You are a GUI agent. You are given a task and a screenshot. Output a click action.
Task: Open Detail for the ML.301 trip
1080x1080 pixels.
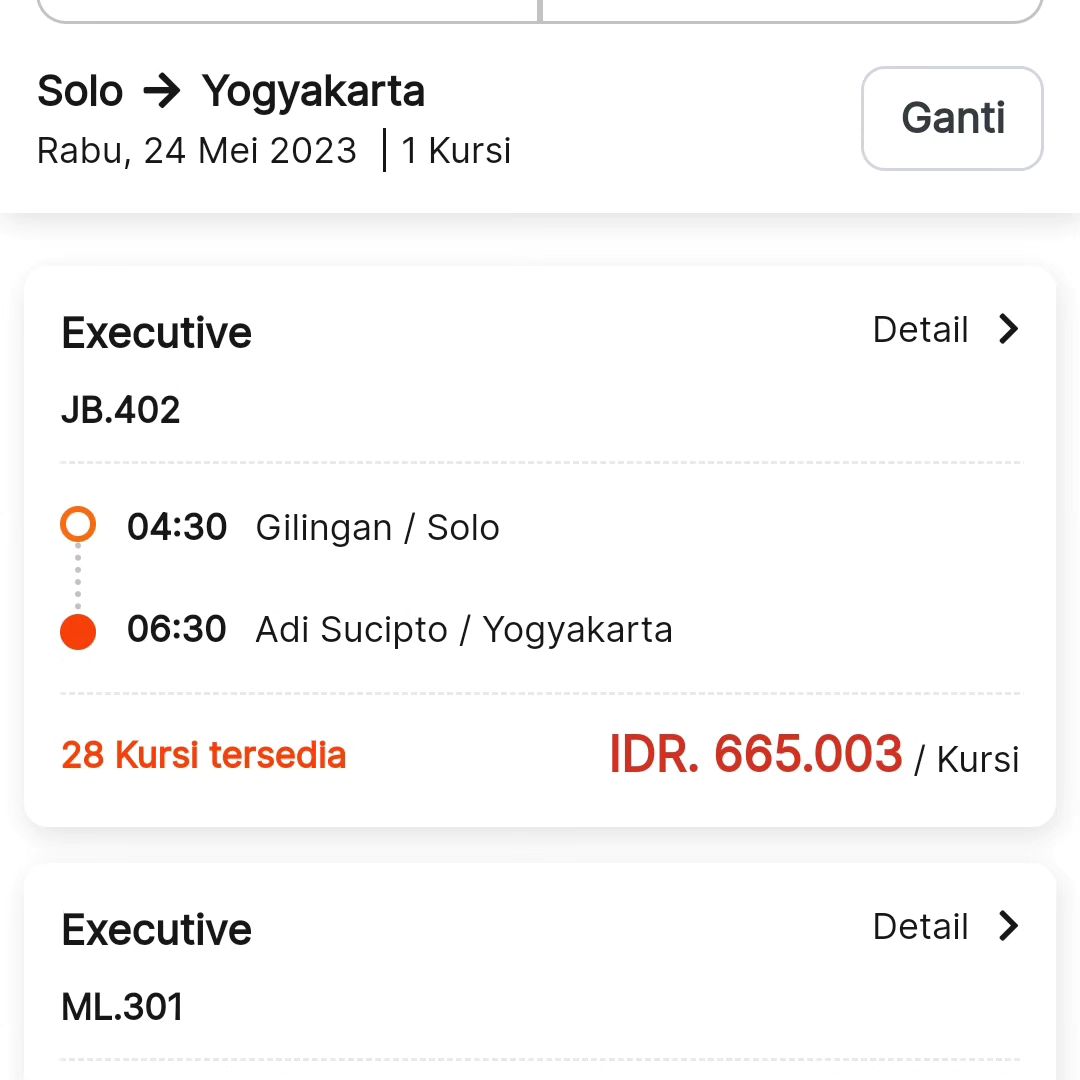click(x=920, y=927)
